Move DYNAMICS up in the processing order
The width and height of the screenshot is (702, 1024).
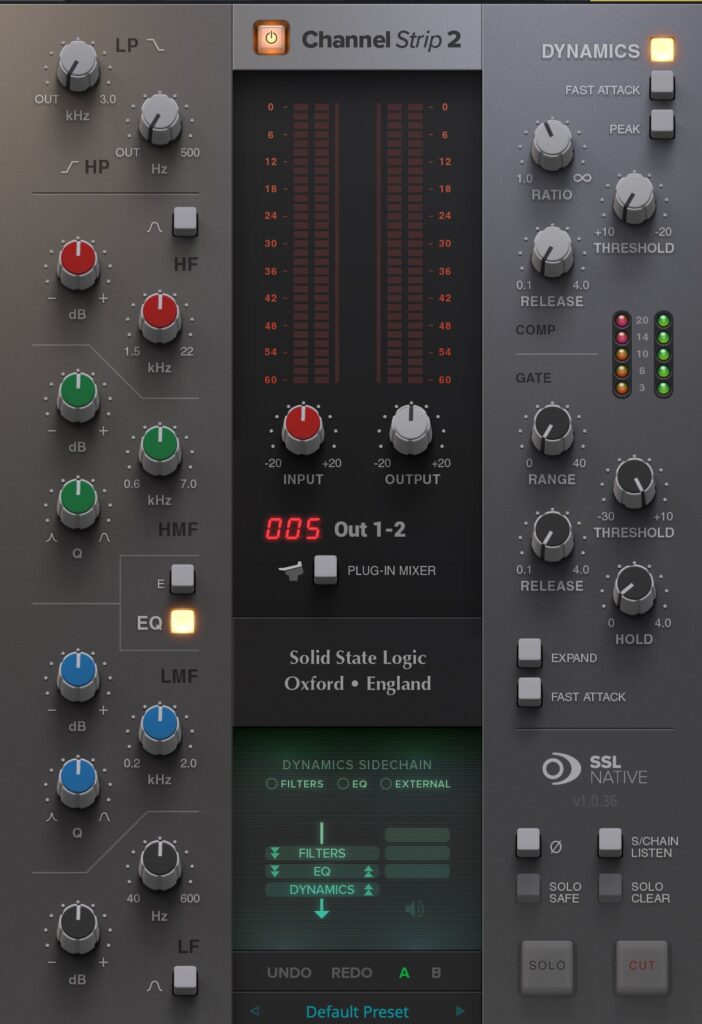(x=368, y=889)
